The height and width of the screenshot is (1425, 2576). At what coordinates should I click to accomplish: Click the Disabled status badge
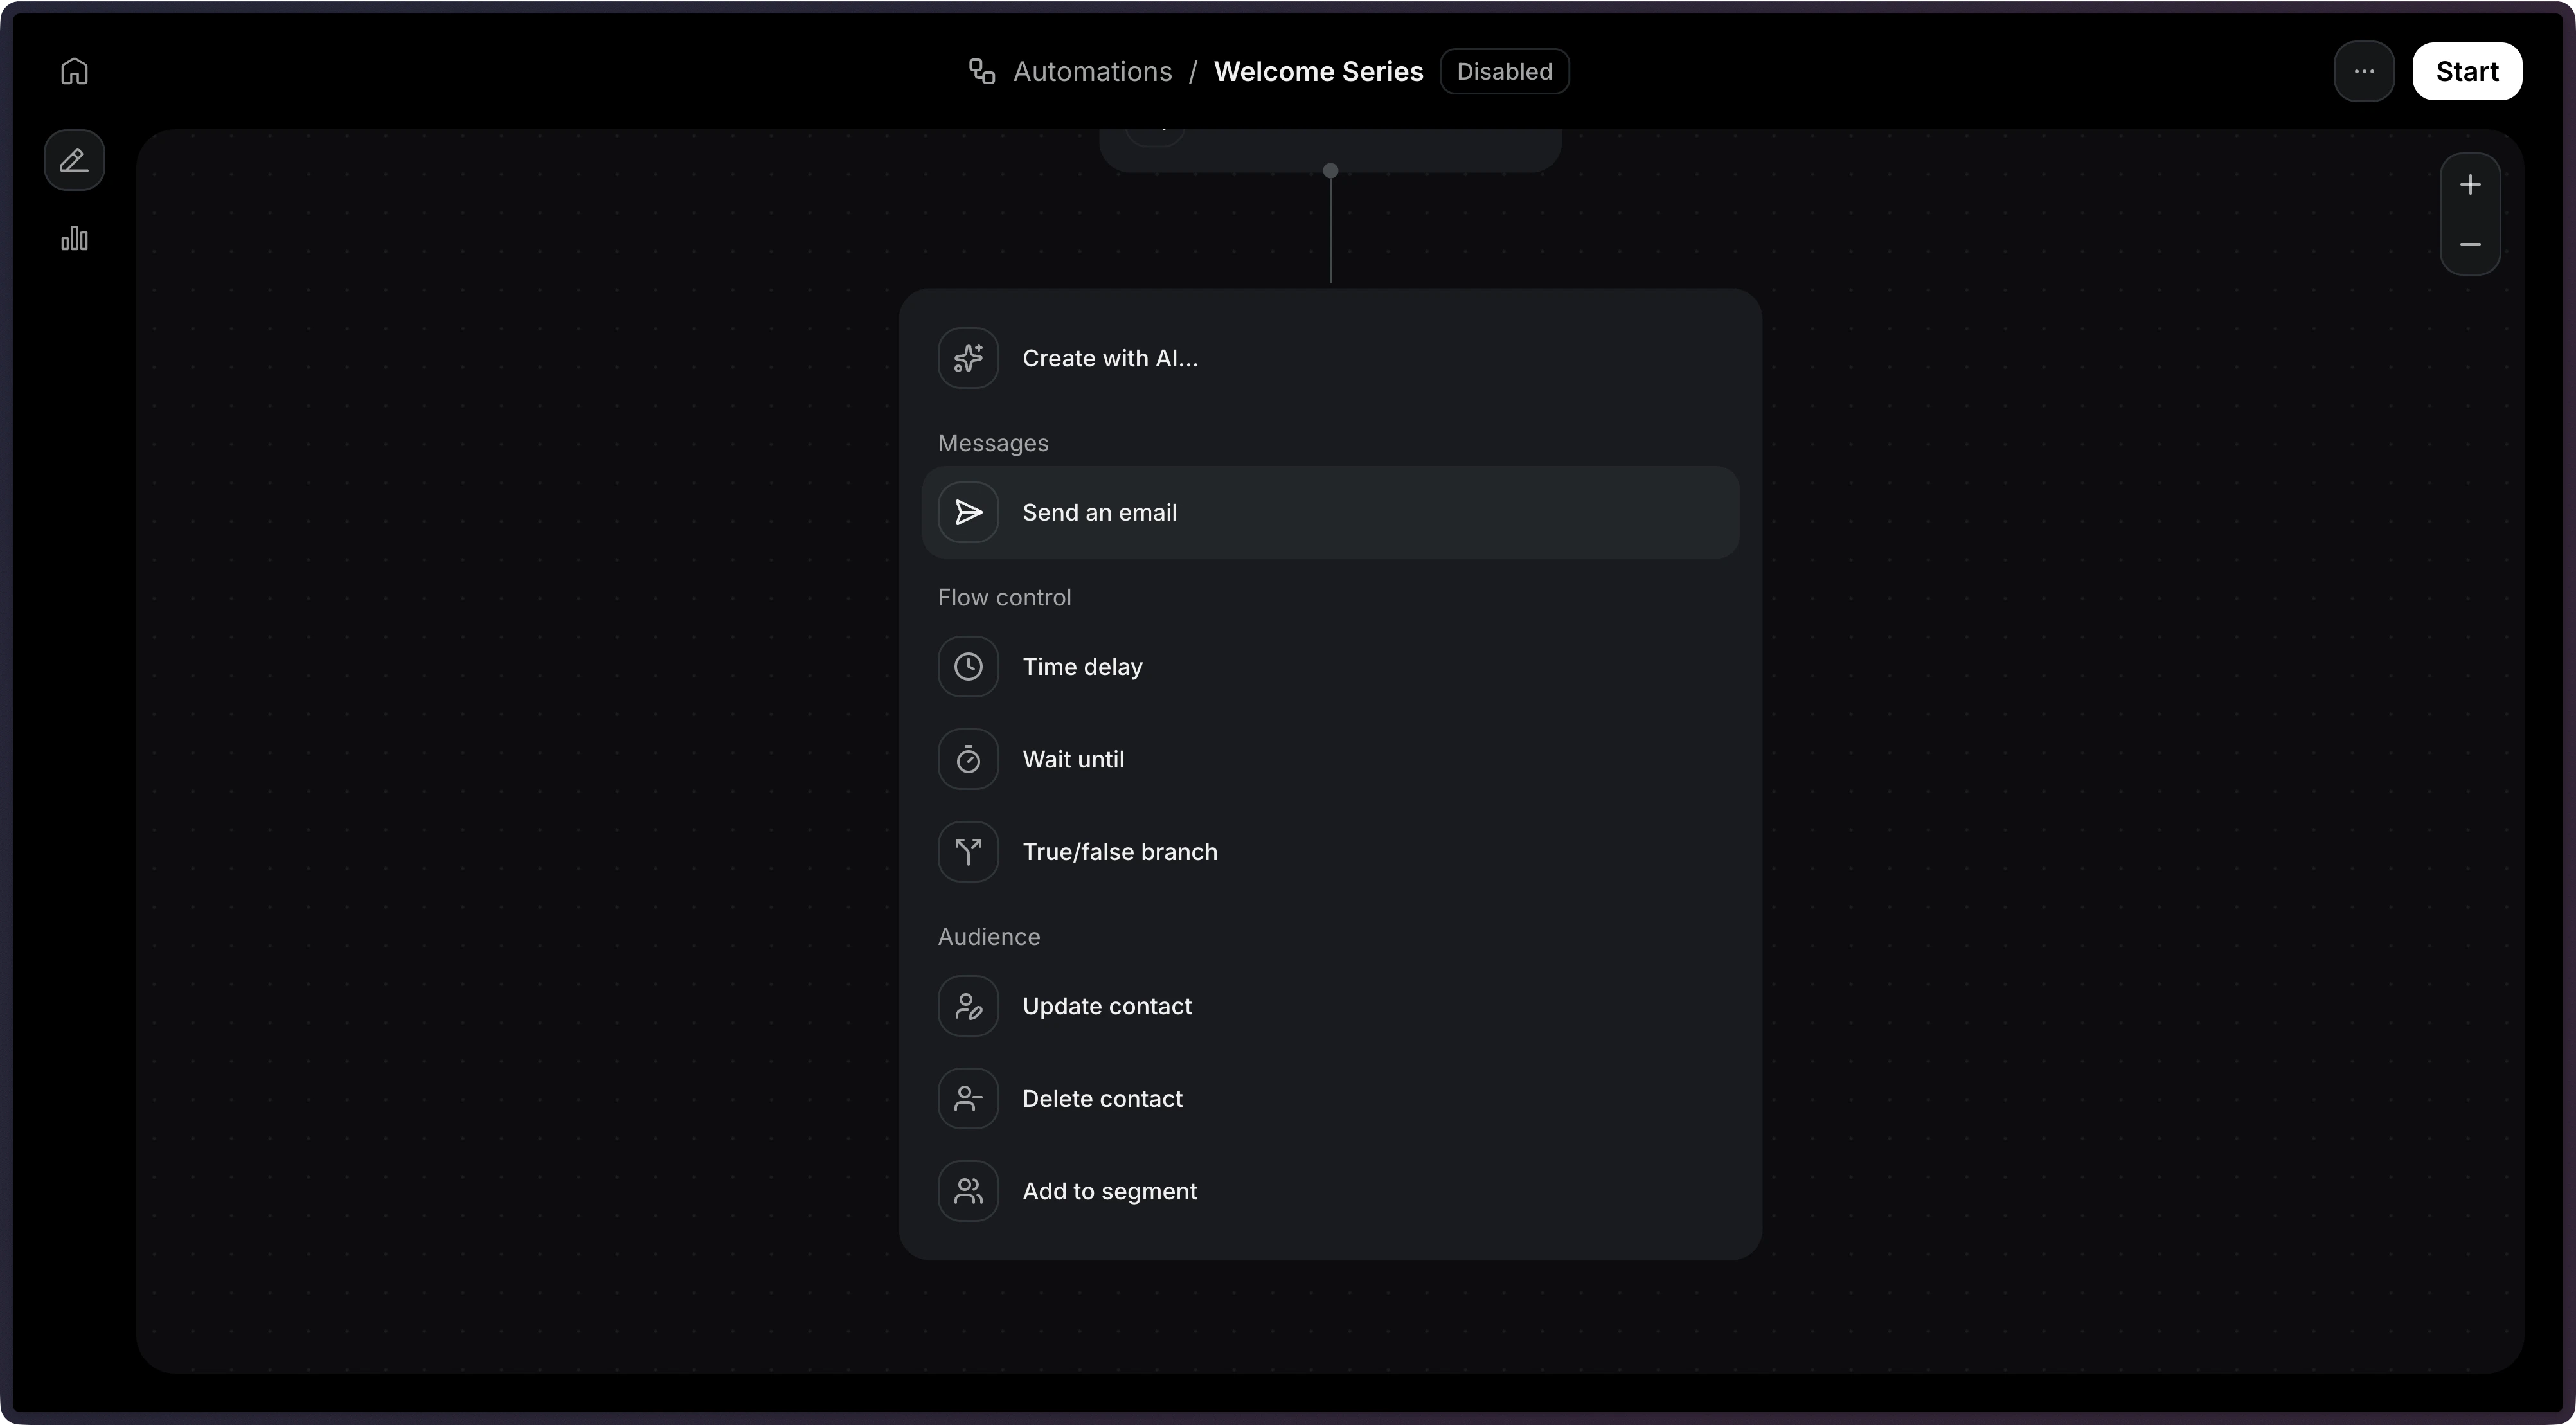pos(1503,71)
